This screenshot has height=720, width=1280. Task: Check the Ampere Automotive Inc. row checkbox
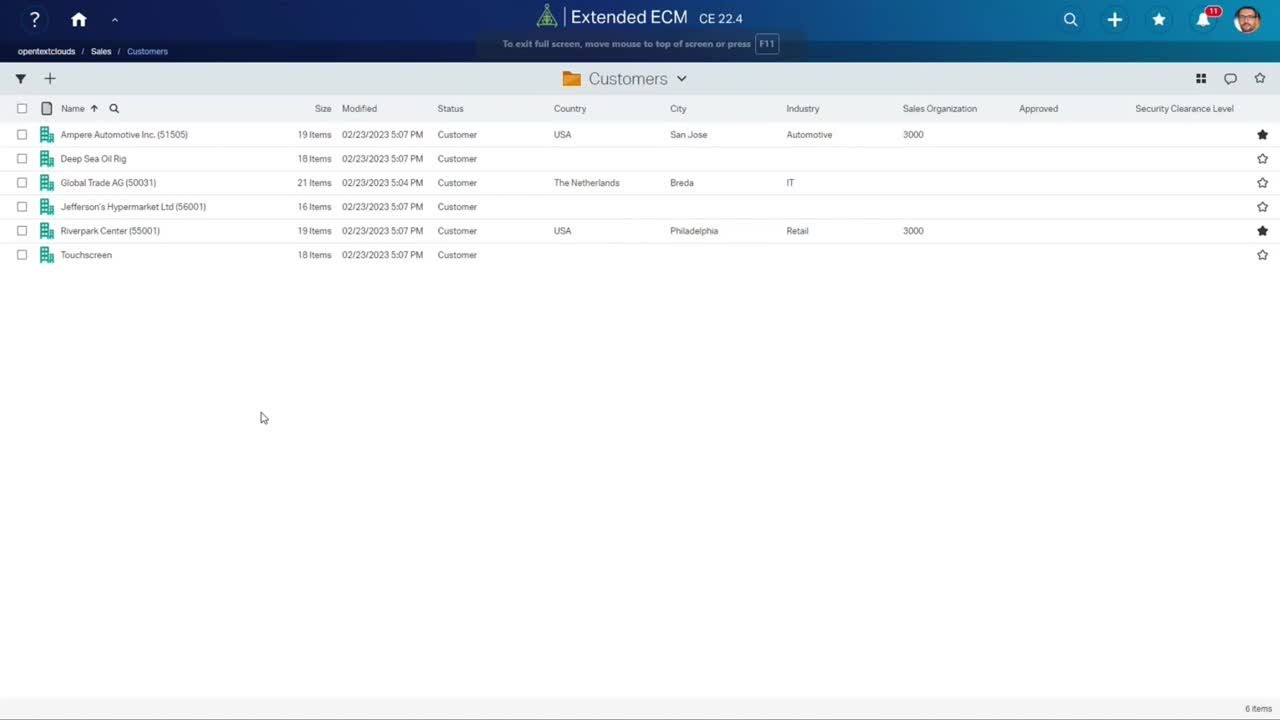click(x=22, y=135)
